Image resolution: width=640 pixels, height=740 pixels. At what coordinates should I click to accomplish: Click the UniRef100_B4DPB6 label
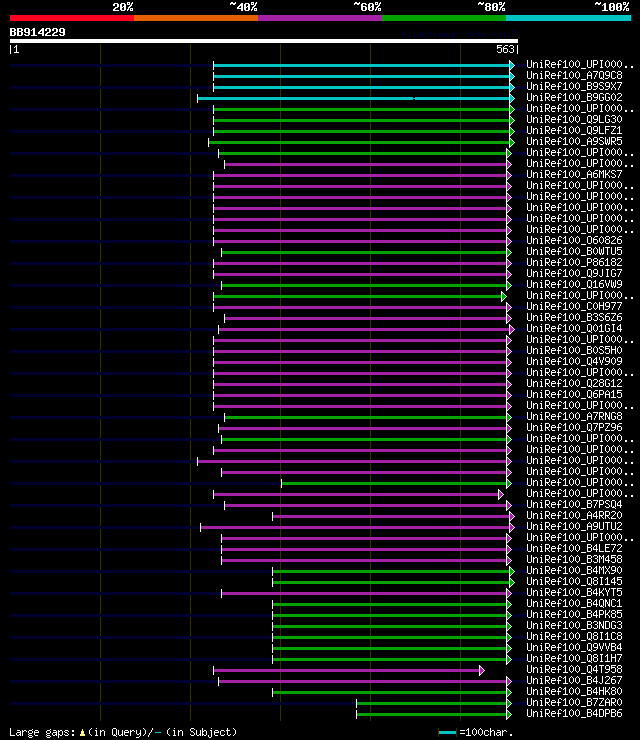pos(574,713)
